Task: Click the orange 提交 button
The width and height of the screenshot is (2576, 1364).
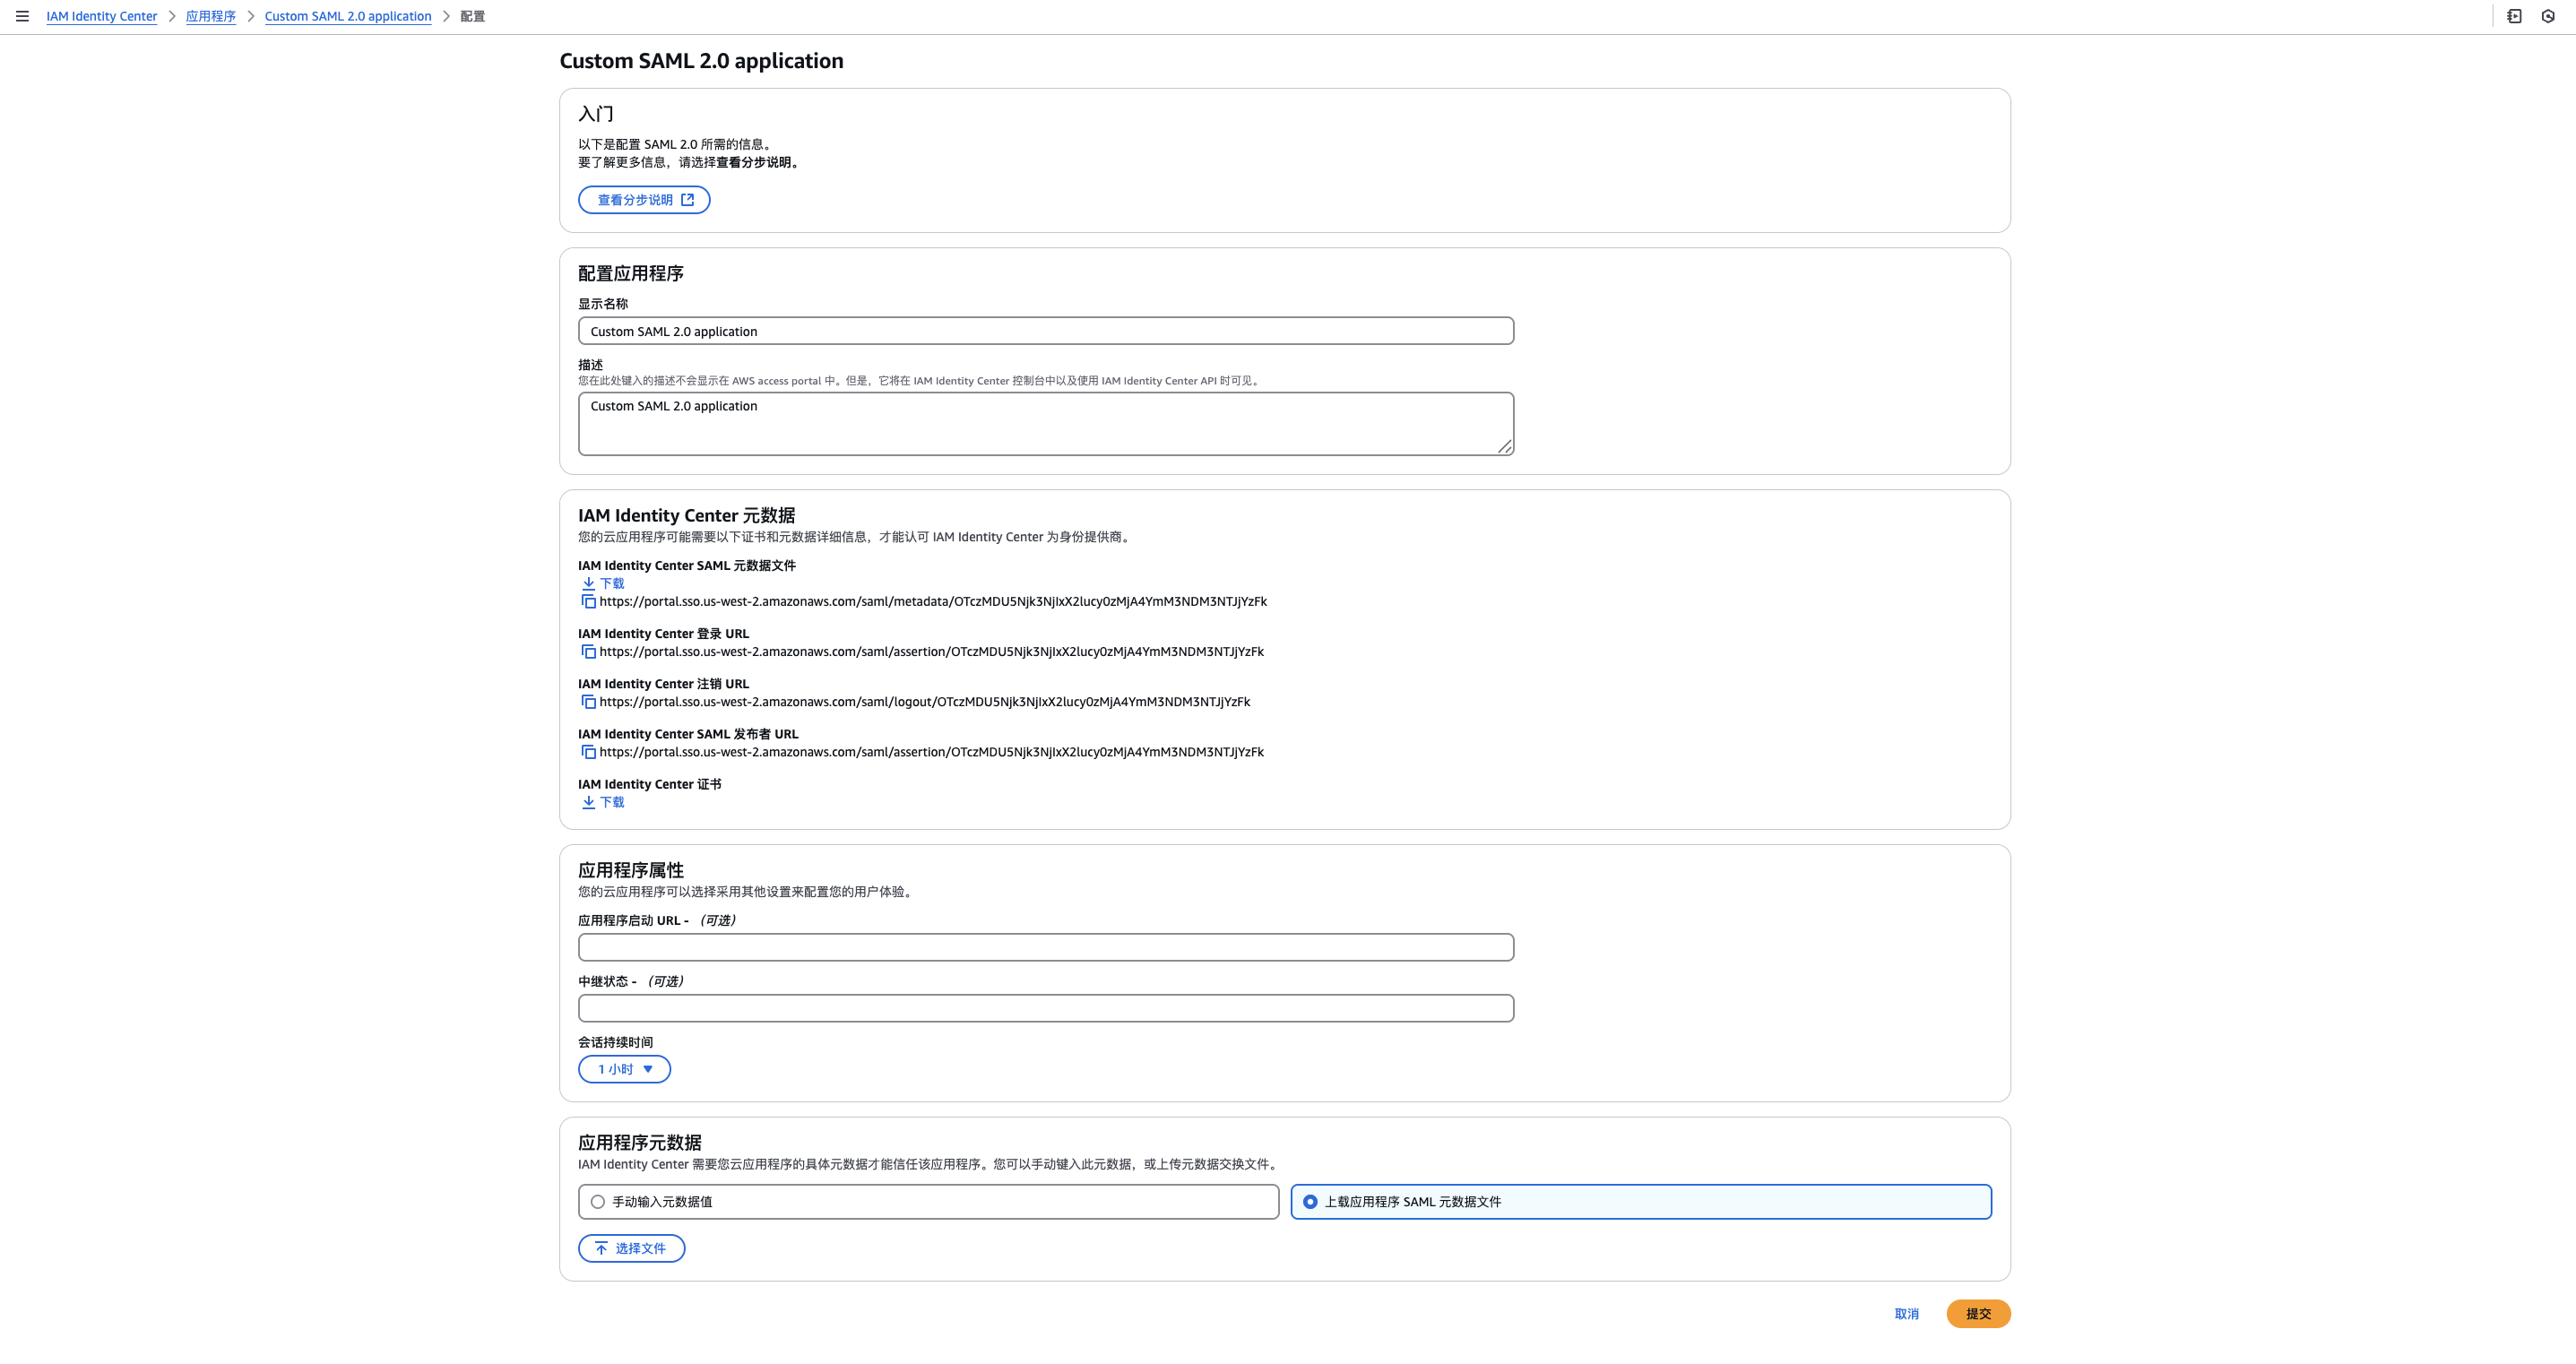Action: (1978, 1314)
